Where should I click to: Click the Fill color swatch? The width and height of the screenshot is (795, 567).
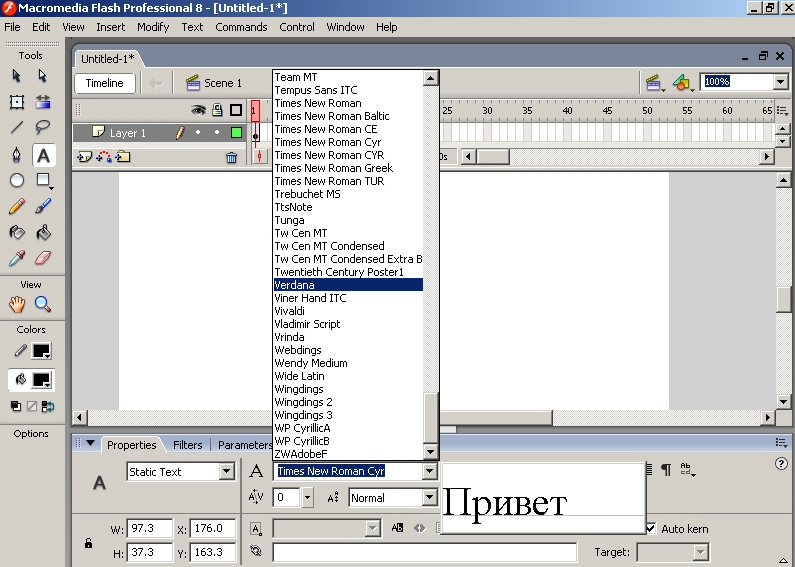[x=42, y=380]
